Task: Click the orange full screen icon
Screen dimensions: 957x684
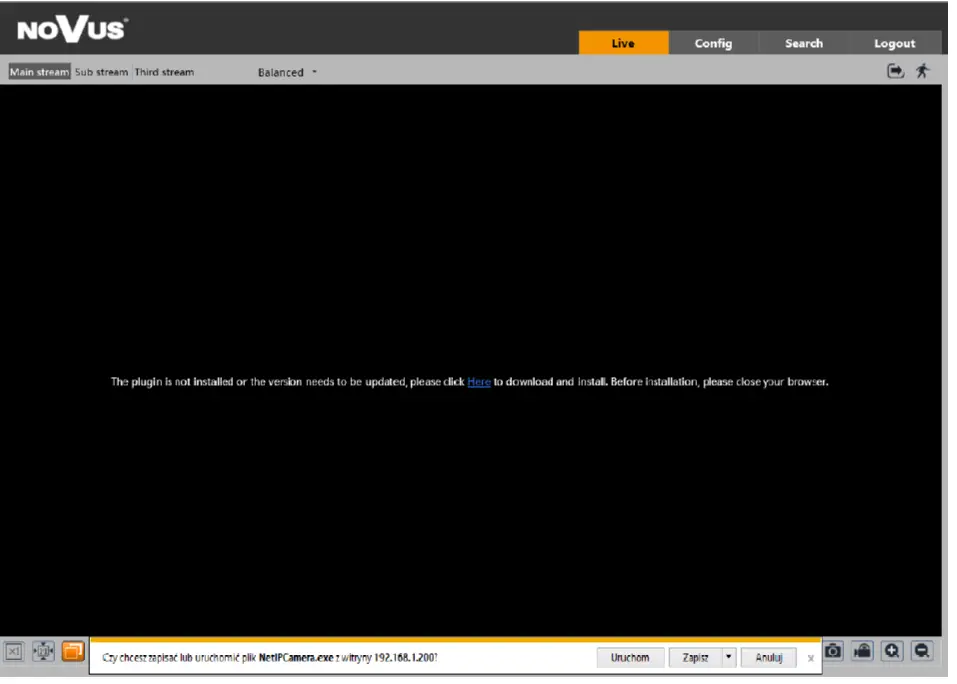Action: (73, 651)
